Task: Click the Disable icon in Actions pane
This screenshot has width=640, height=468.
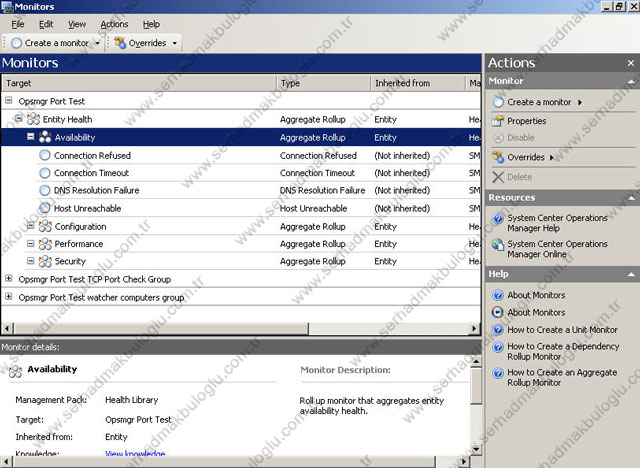Action: tap(498, 138)
